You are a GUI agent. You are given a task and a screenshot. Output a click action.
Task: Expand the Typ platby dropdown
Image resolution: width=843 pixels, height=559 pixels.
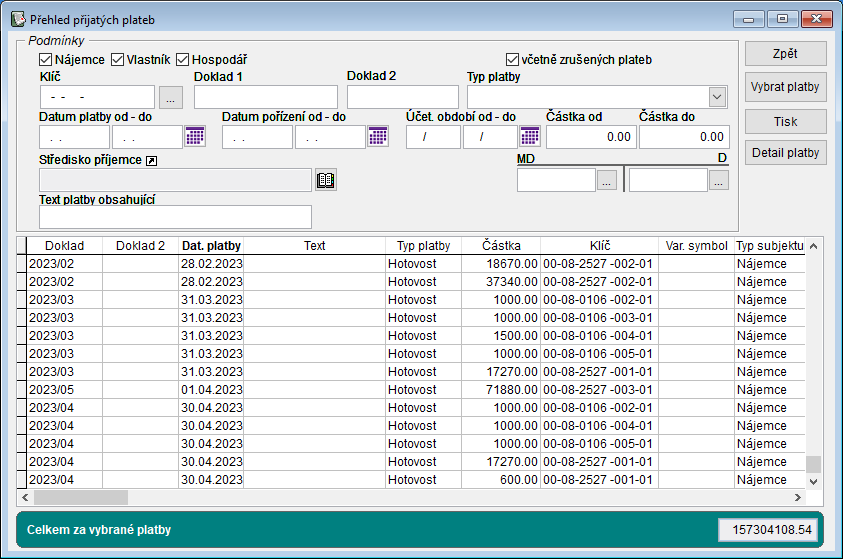pyautogui.click(x=717, y=97)
